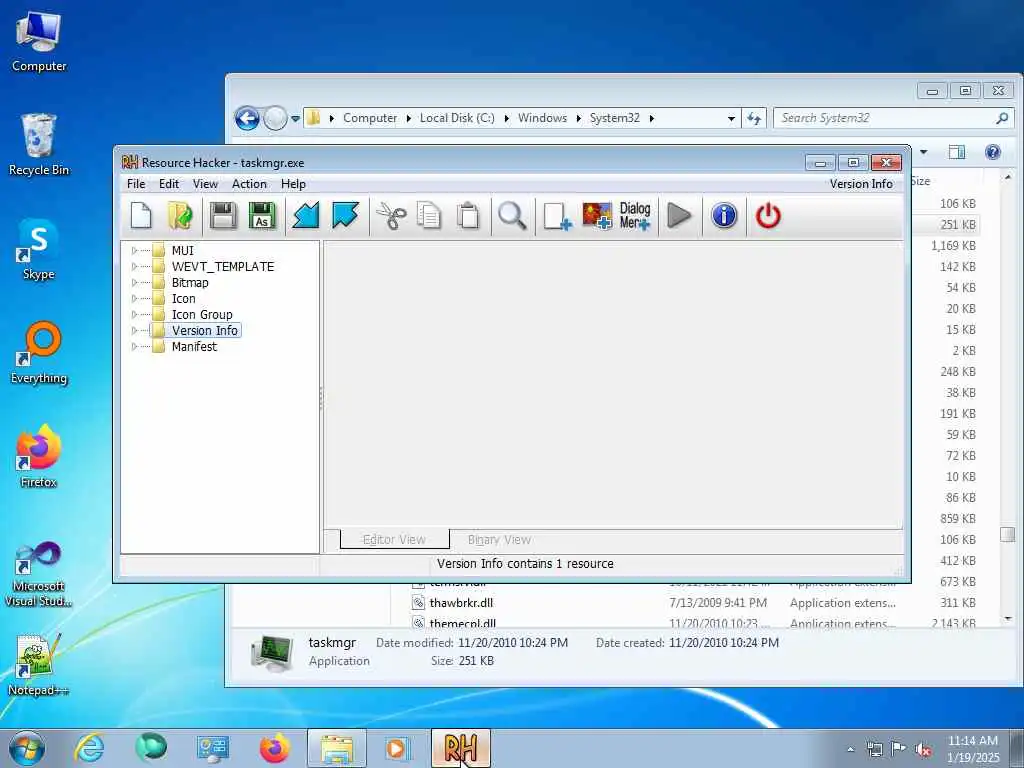Image resolution: width=1024 pixels, height=768 pixels.
Task: Click the Compile script play icon
Action: (x=679, y=216)
